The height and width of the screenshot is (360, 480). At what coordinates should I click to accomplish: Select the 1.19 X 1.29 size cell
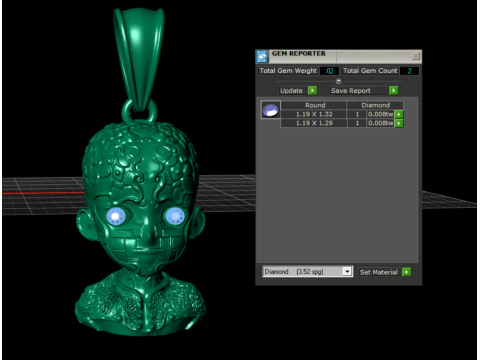point(314,123)
